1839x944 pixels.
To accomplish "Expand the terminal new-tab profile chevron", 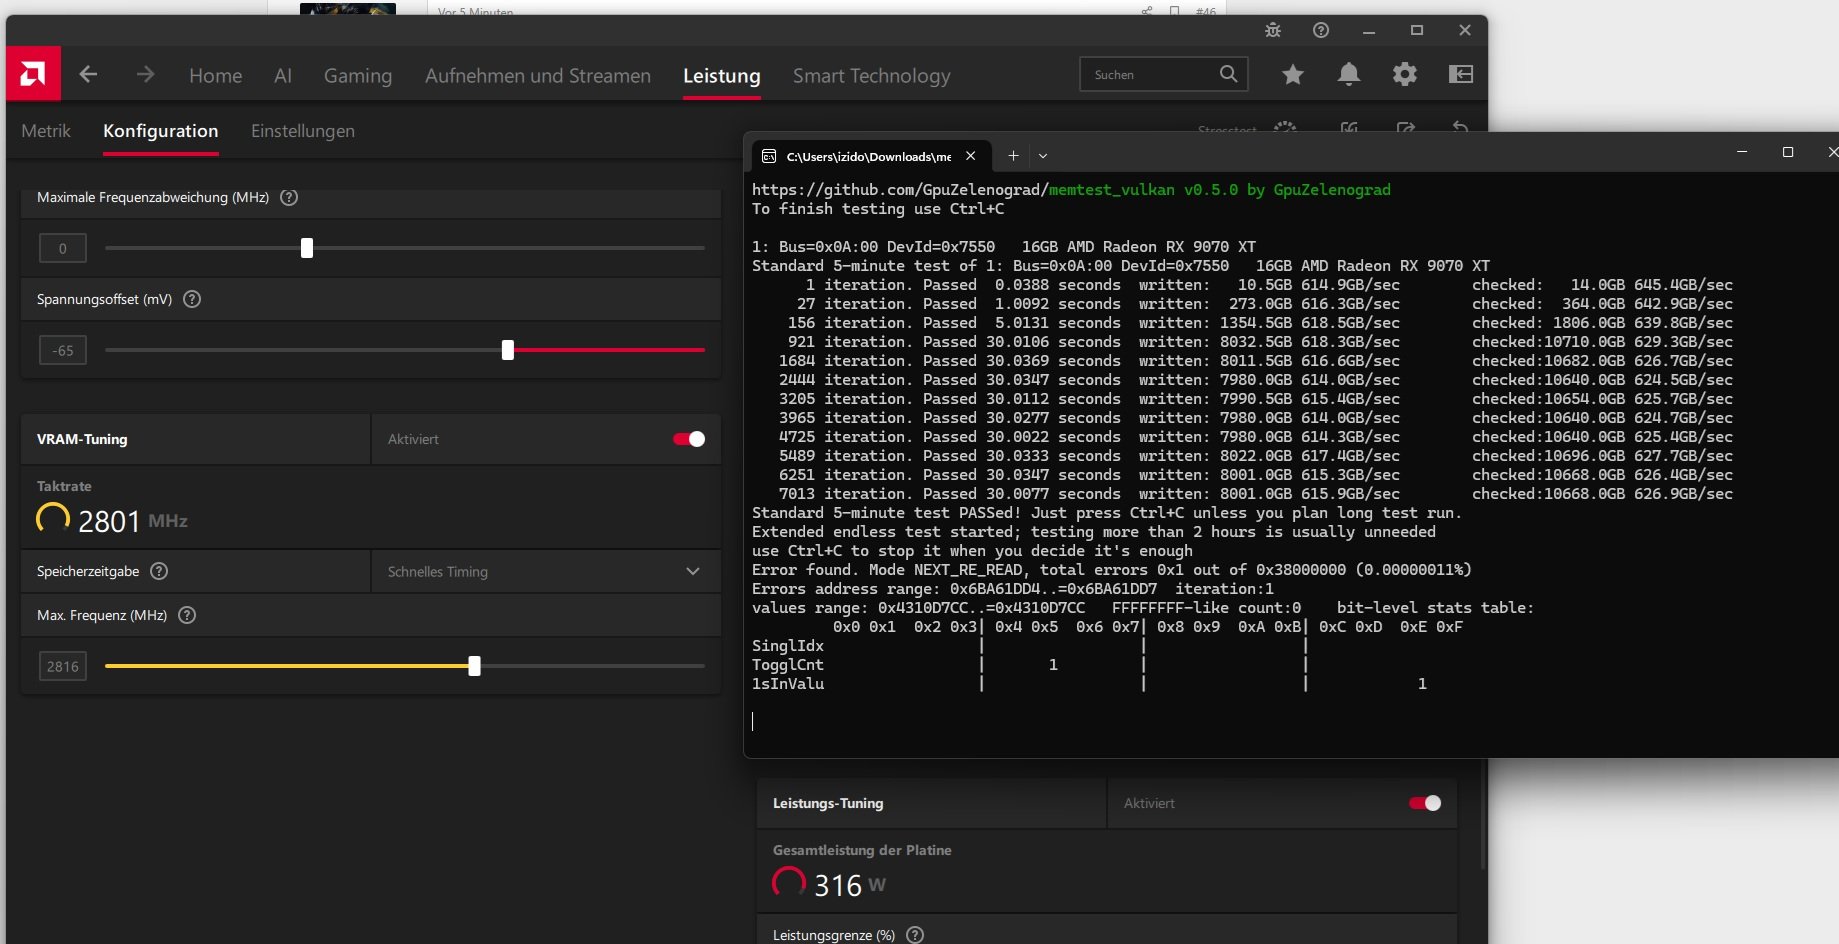I will [x=1043, y=156].
